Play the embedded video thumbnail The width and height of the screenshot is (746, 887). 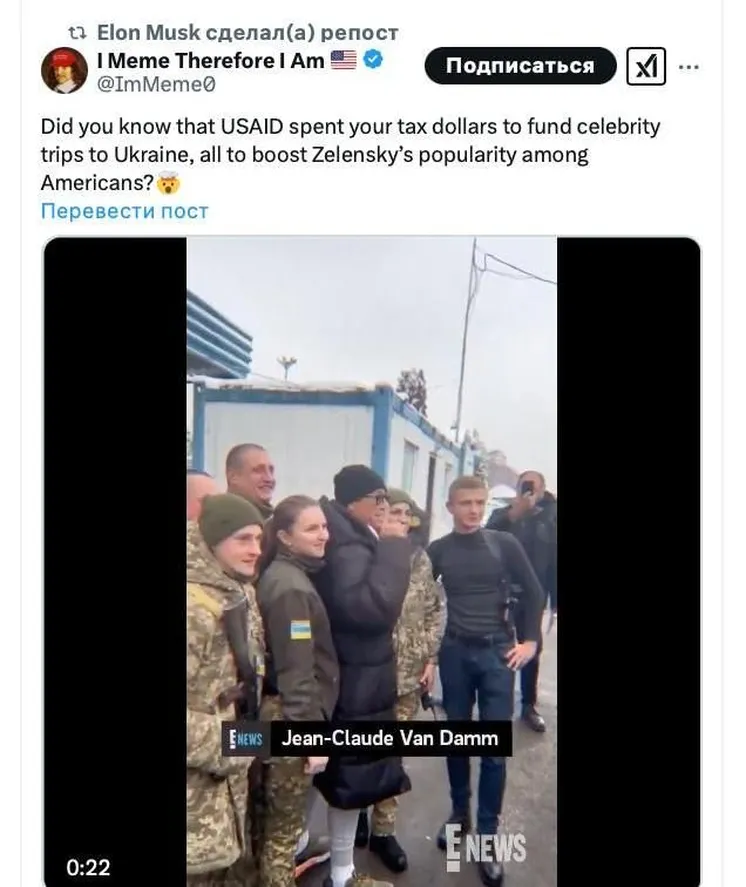372,561
